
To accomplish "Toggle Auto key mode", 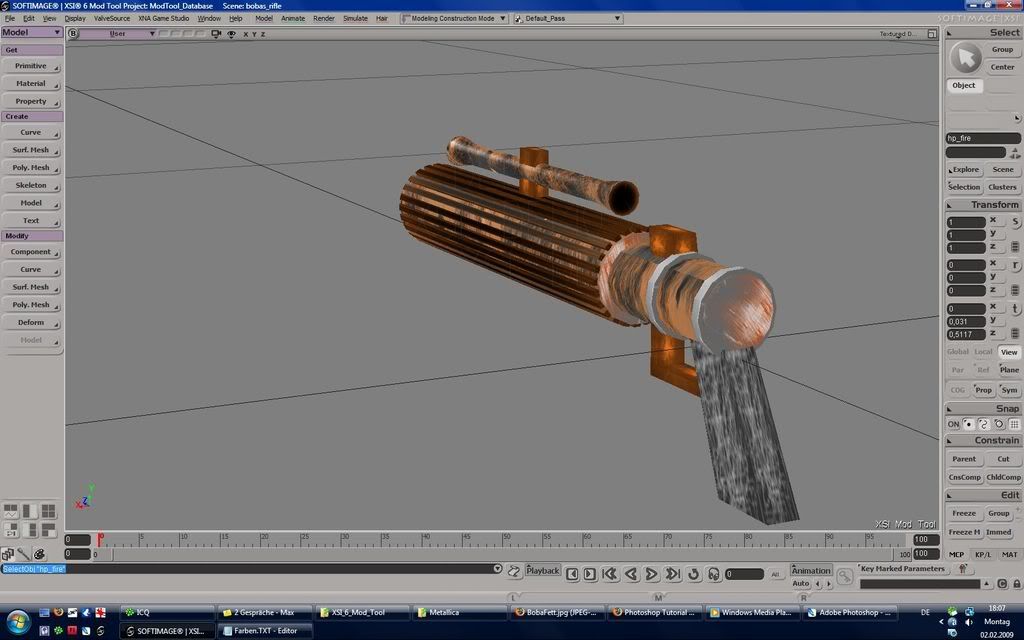I will (x=801, y=583).
